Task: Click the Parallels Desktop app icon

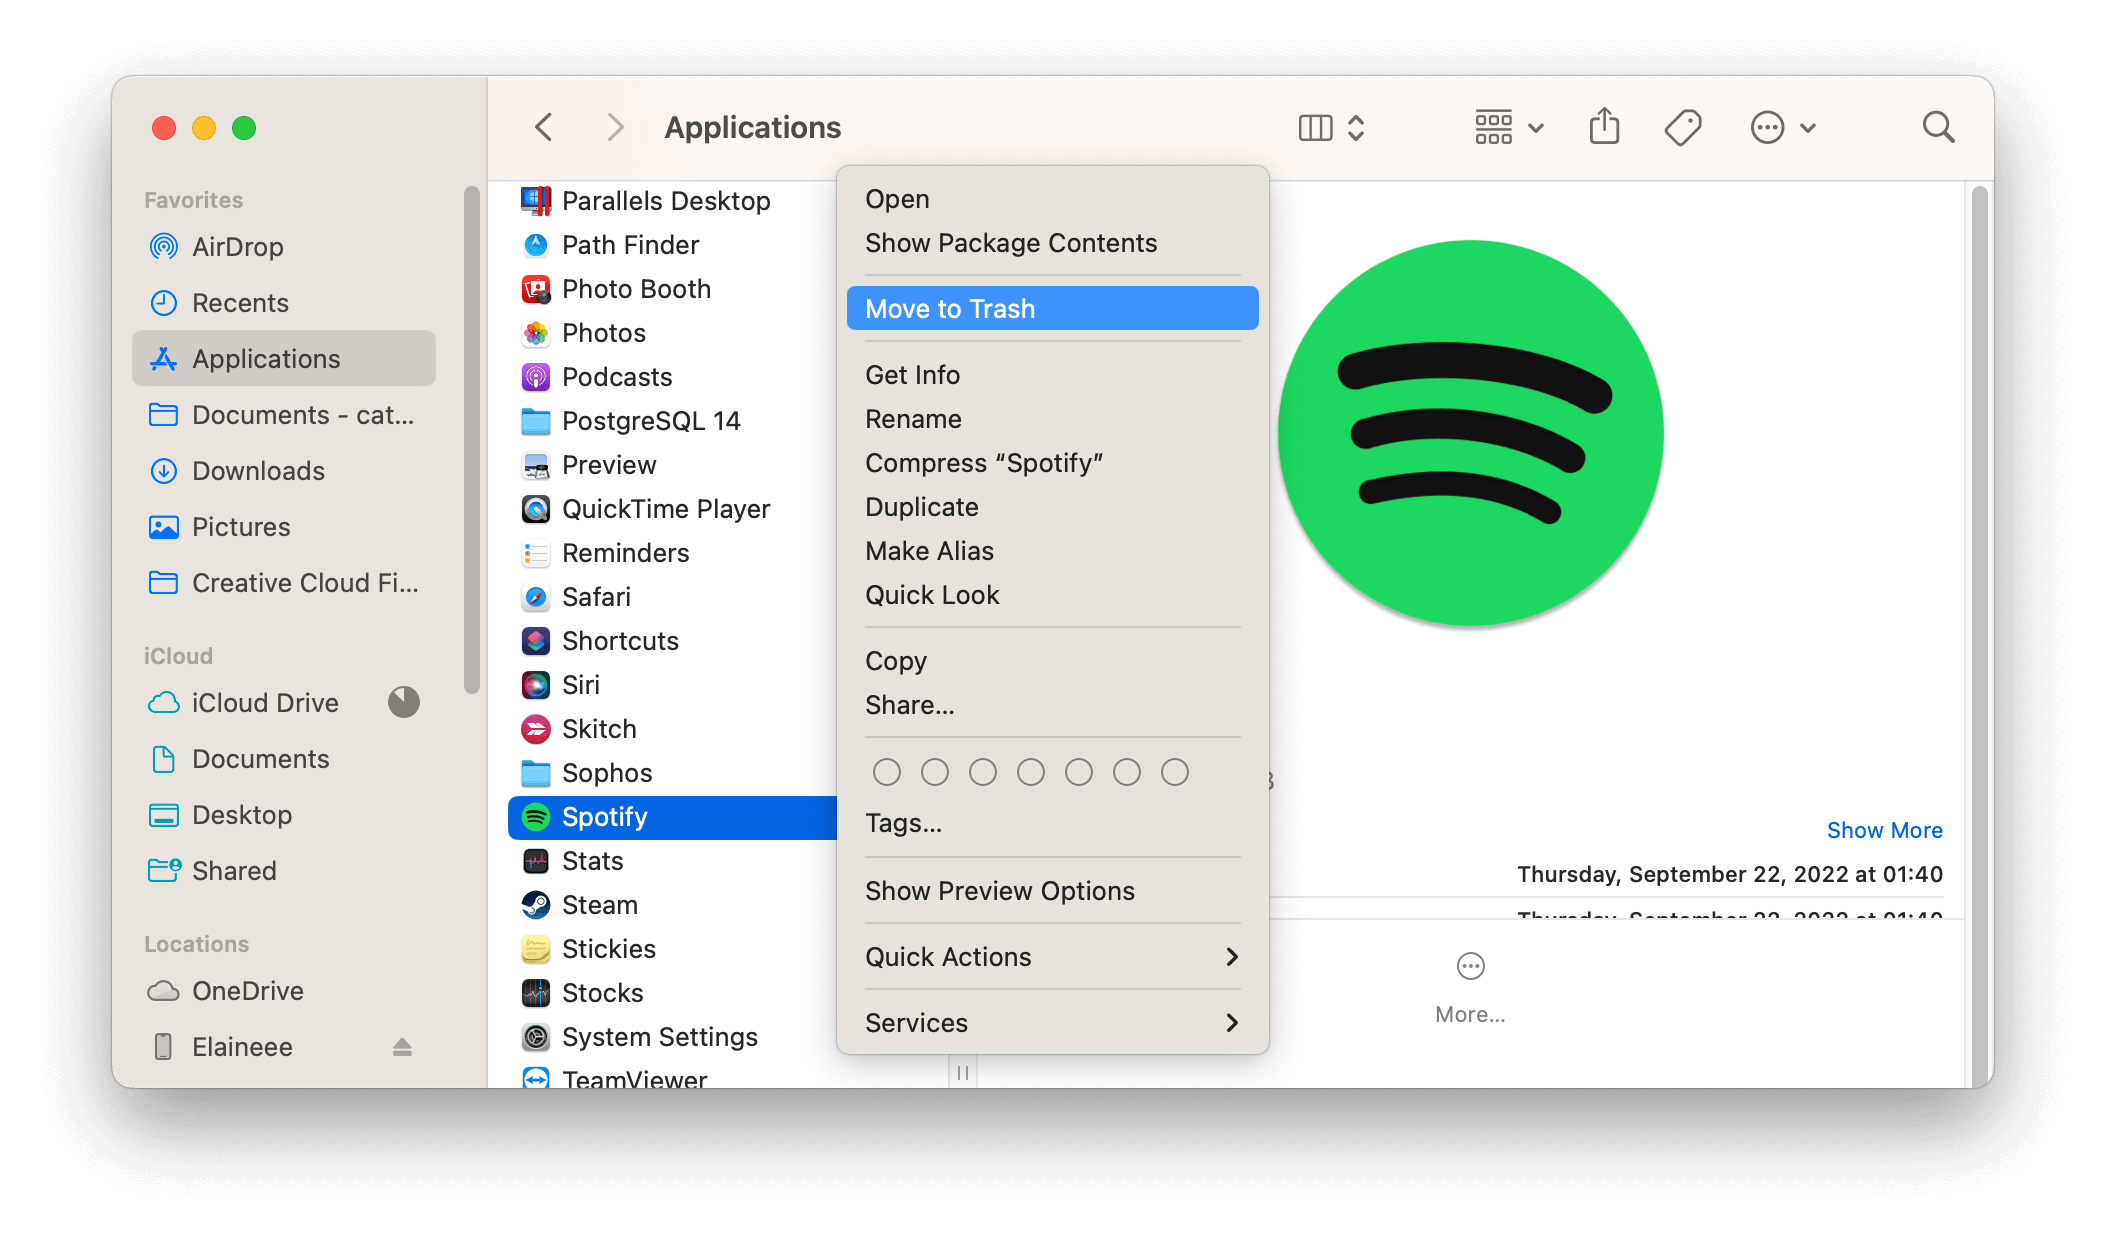Action: click(536, 201)
